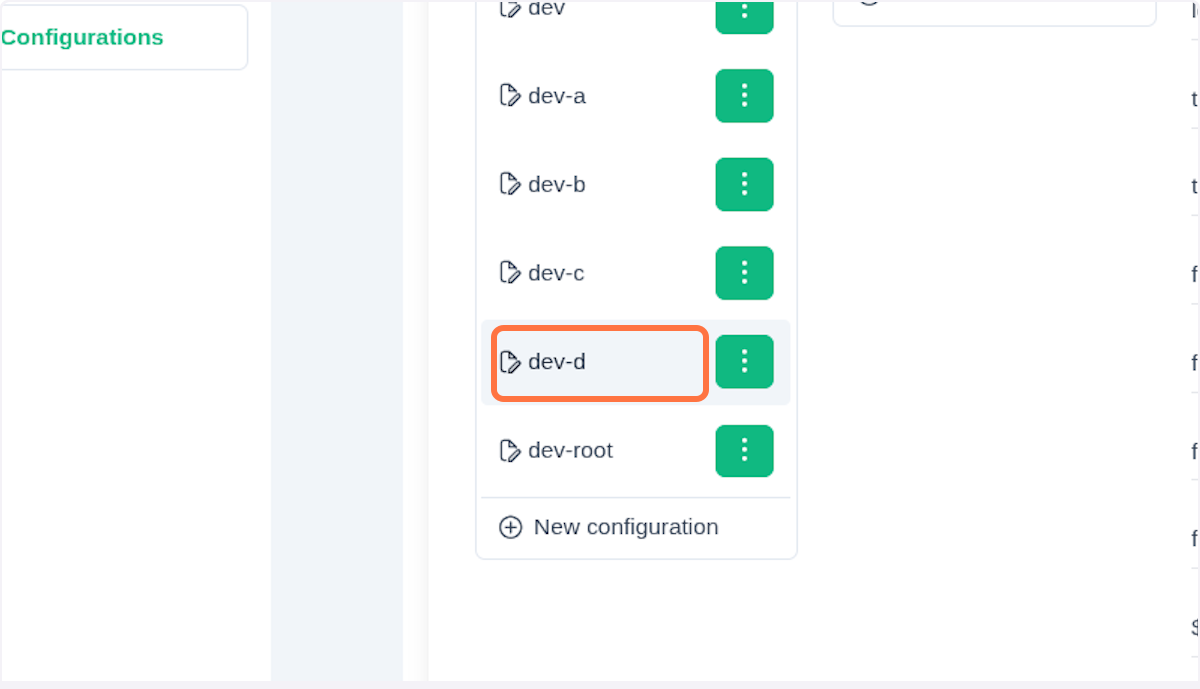Select the dev-c configuration
Viewport: 1200px width, 689px height.
[556, 272]
